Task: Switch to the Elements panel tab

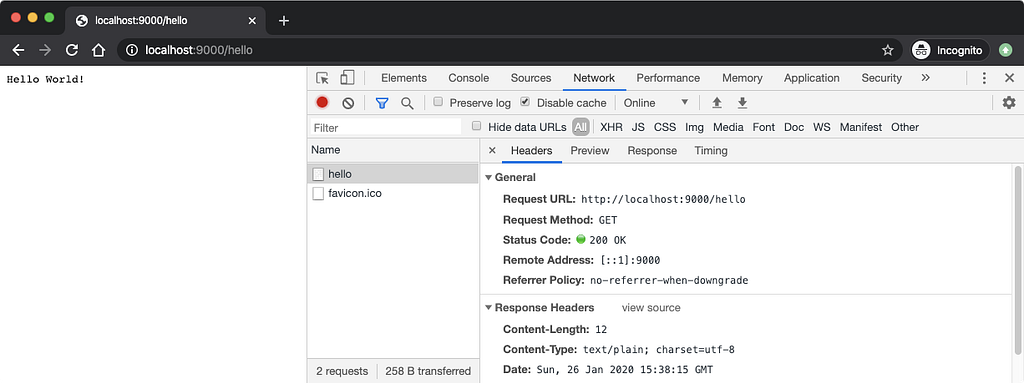Action: pos(404,78)
